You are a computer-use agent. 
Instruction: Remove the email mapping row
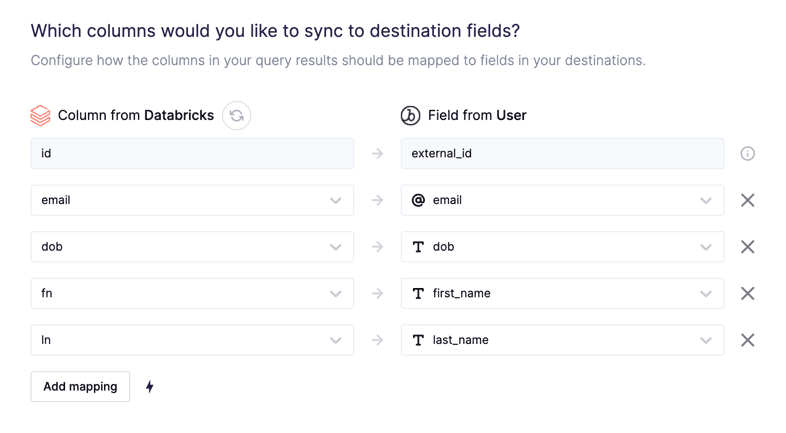747,200
